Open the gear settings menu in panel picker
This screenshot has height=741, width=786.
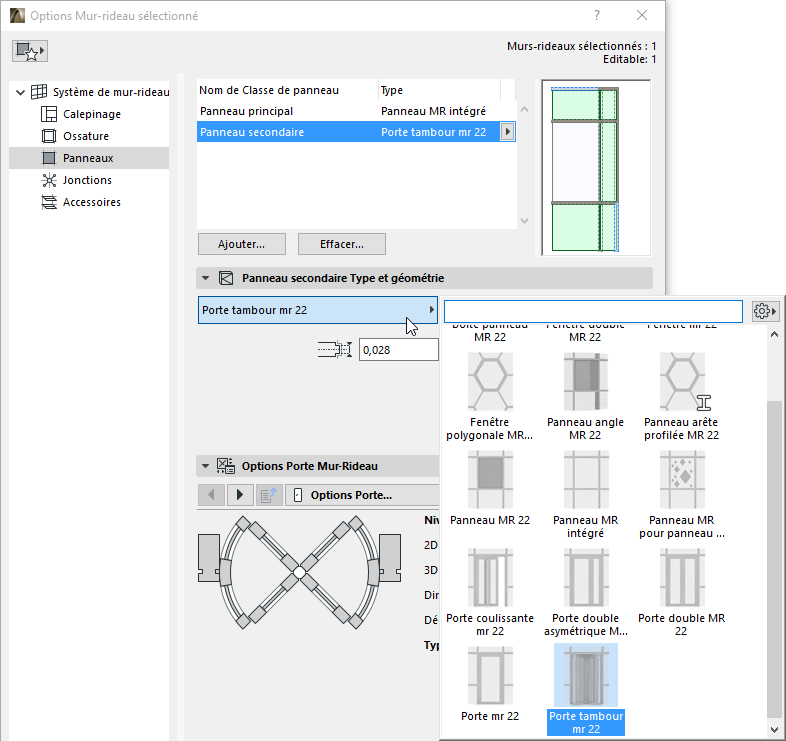click(x=764, y=311)
